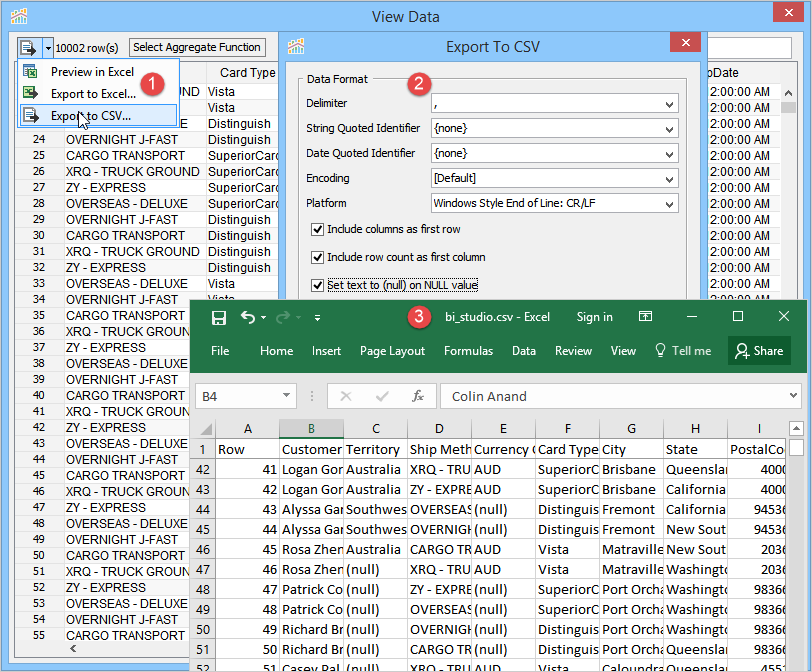
Task: Click the Export to Excel menu icon
Action: point(30,94)
